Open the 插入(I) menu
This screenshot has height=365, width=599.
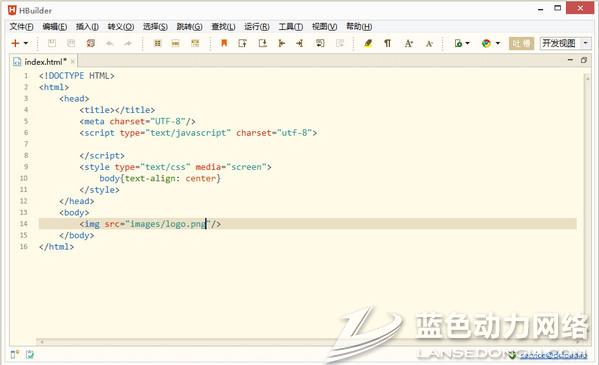pyautogui.click(x=87, y=26)
